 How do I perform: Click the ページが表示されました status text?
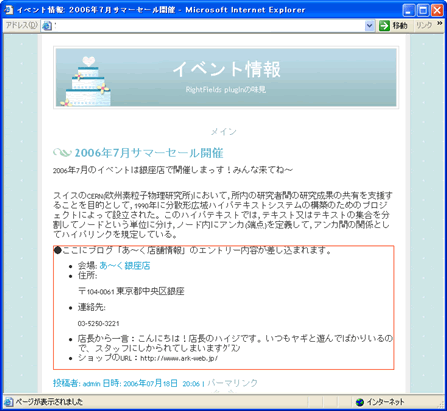[49, 402]
